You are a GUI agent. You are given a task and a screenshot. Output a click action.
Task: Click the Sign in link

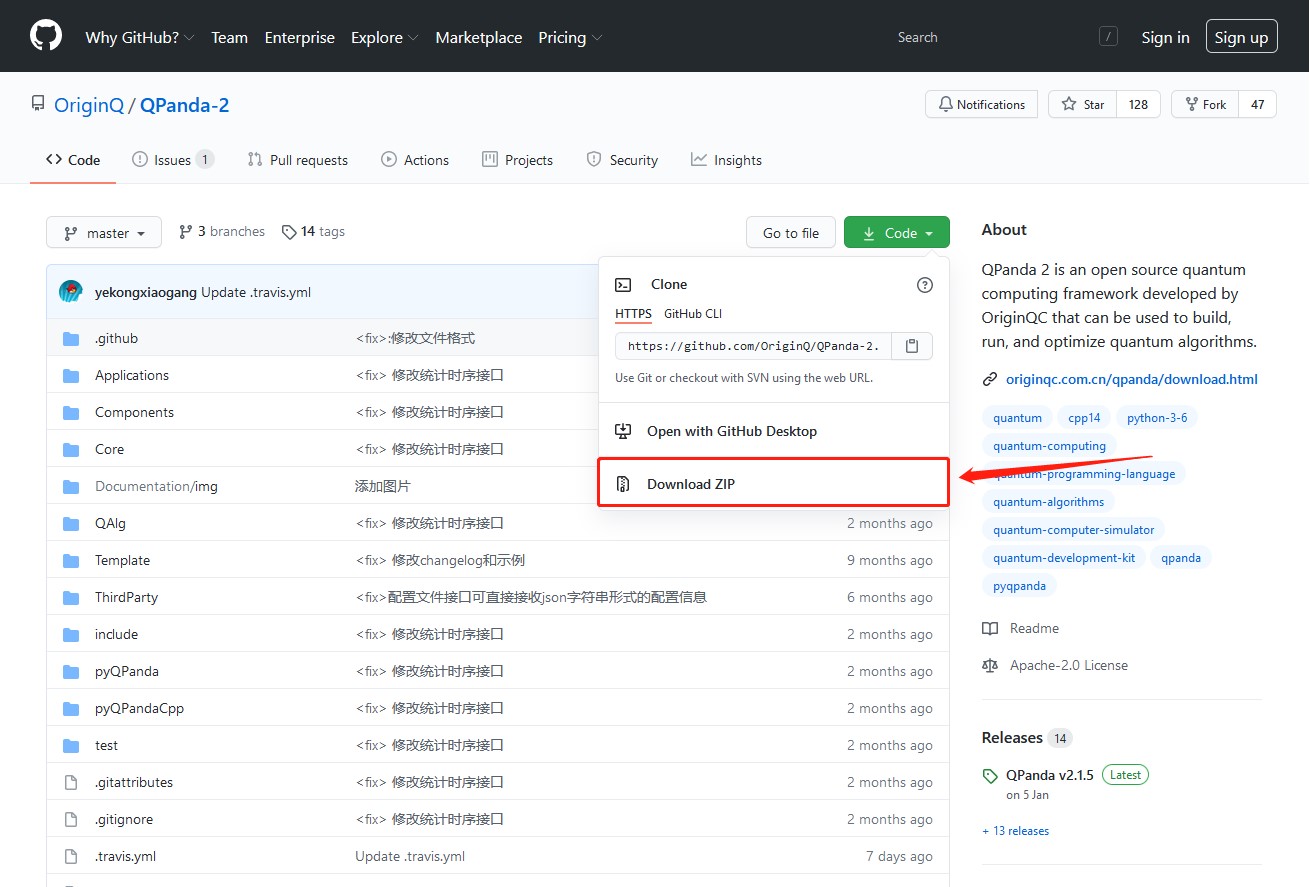pyautogui.click(x=1166, y=38)
